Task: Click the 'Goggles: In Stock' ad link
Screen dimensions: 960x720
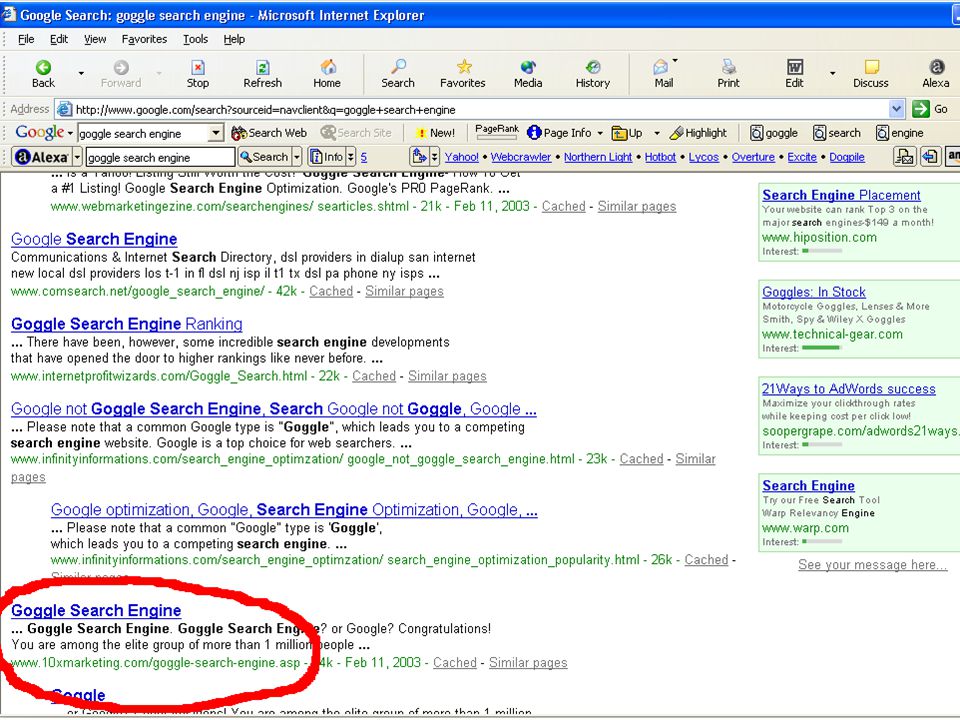Action: tap(814, 292)
